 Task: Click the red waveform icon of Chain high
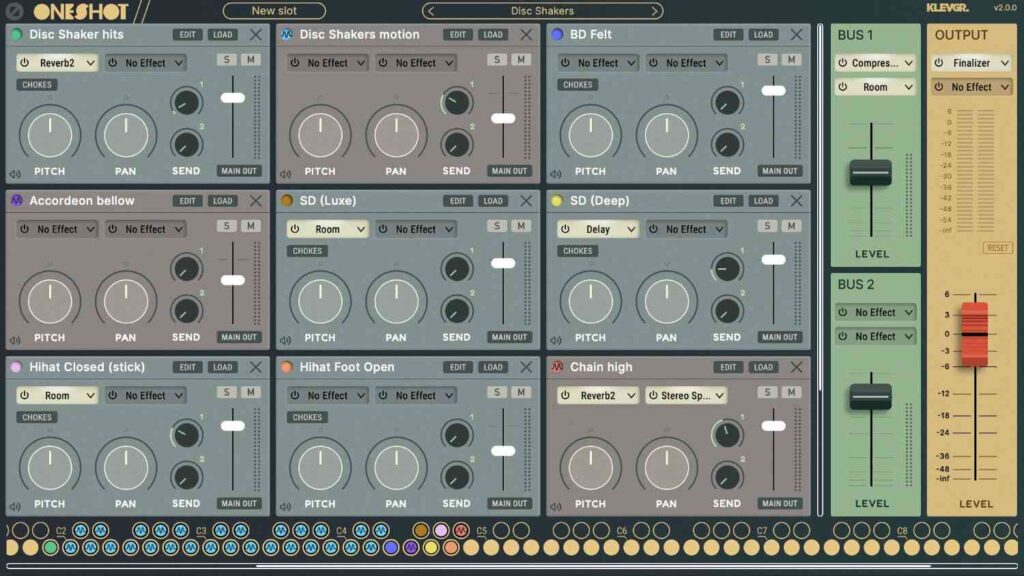(x=557, y=367)
